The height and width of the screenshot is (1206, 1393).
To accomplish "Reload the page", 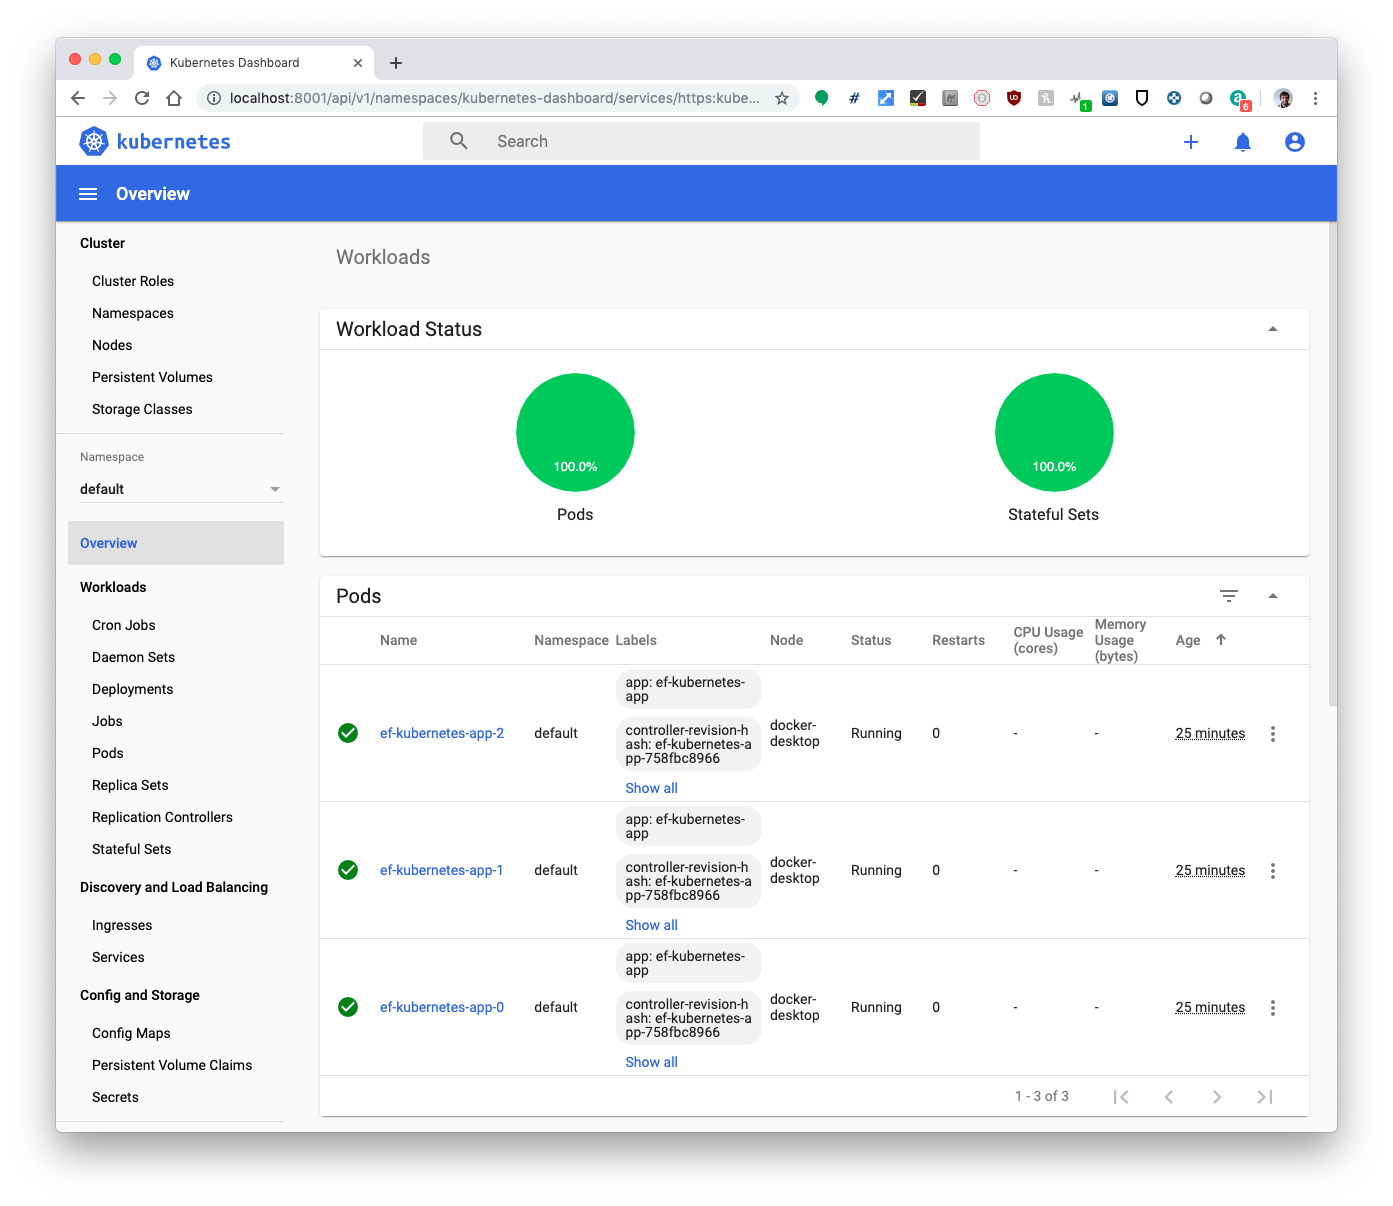I will (x=142, y=98).
